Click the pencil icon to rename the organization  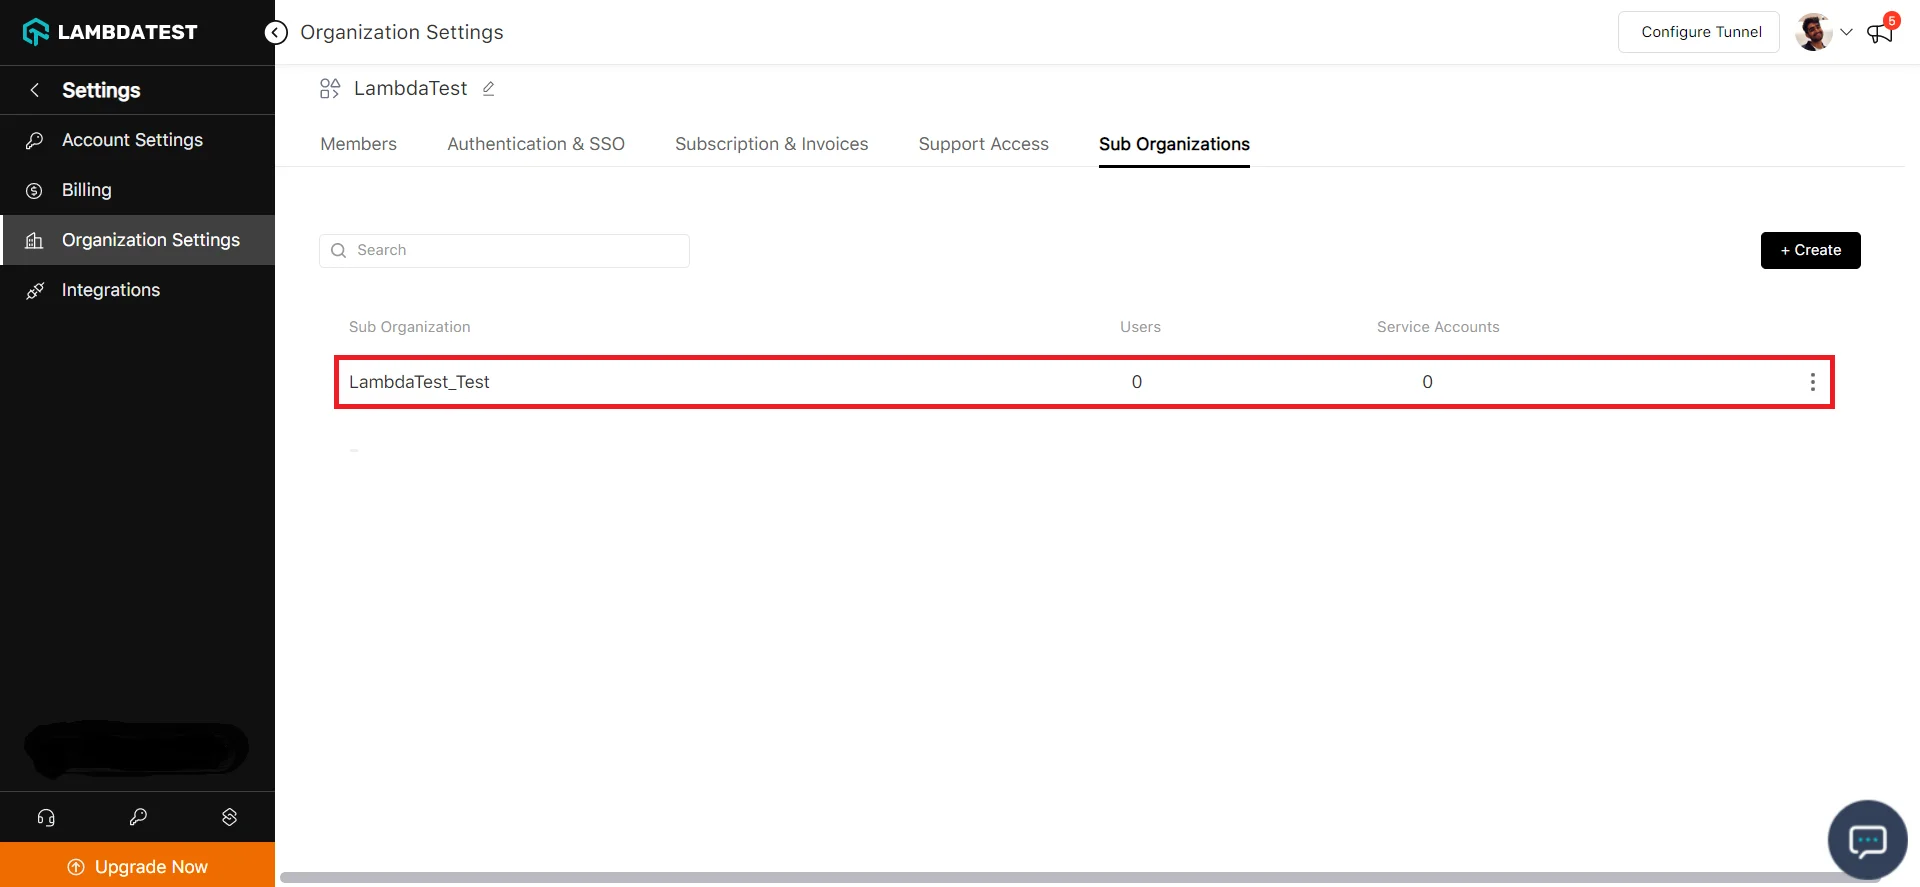[489, 89]
